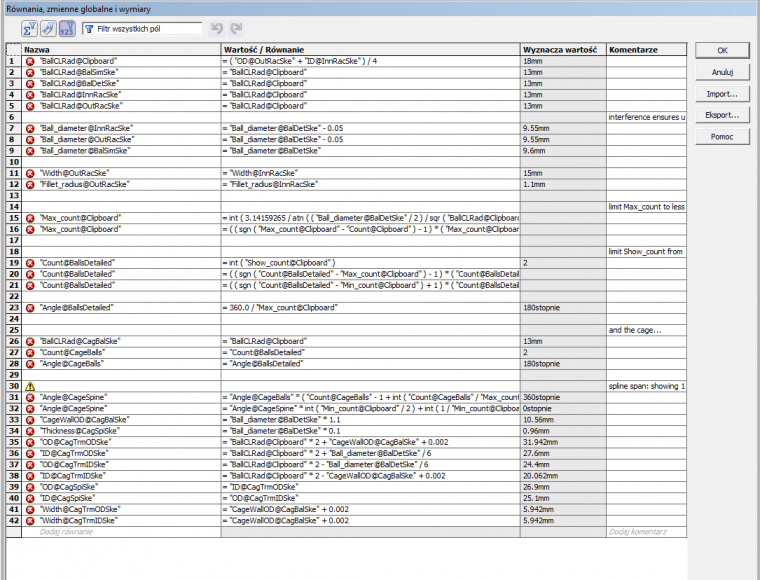Click equation "Ball_diameter@BalDetSke" - 0.05 in row 7
The width and height of the screenshot is (760, 580).
(x=283, y=129)
